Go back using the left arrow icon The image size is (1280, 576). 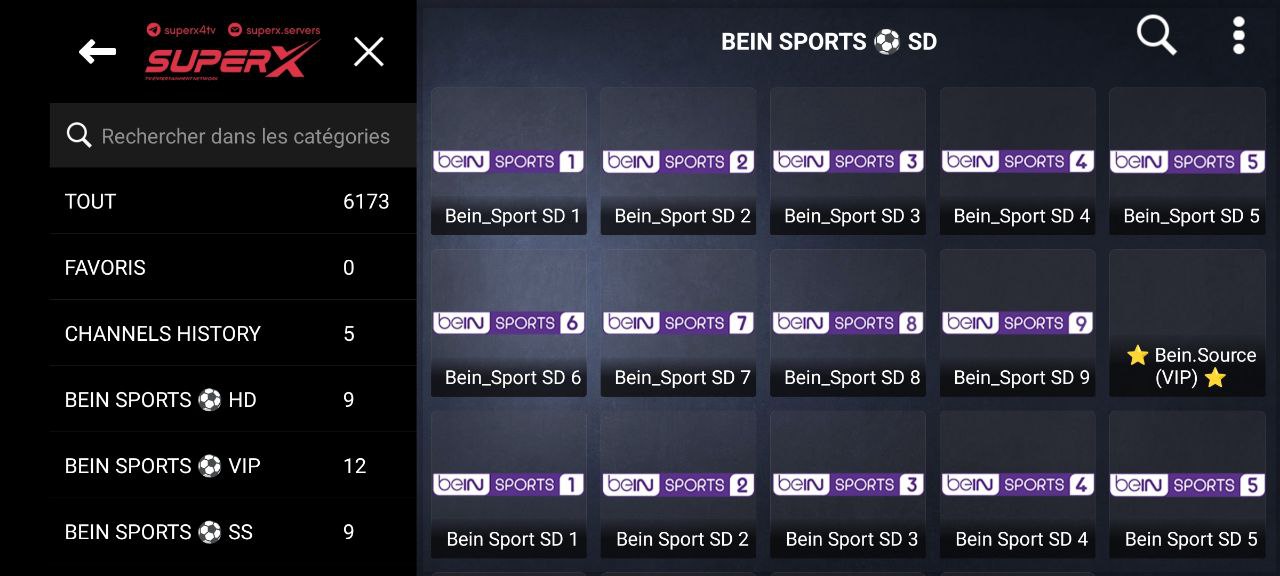[x=97, y=52]
